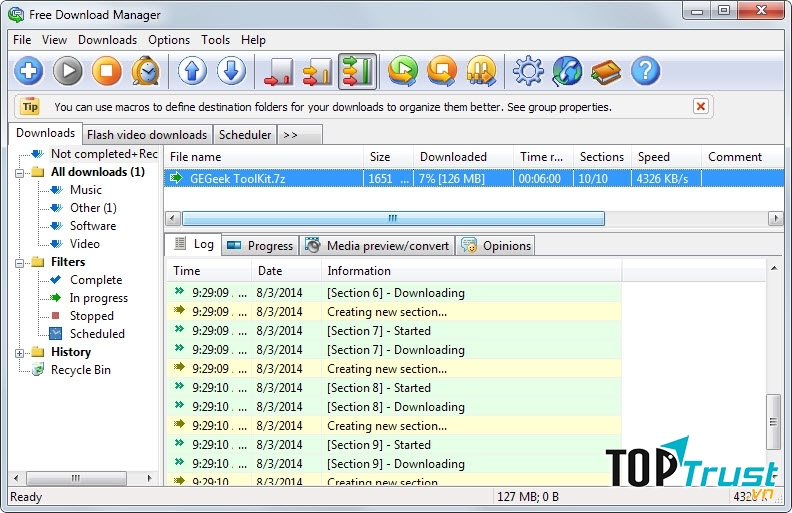Collapse the All downloads tree node
This screenshot has width=792, height=513.
point(19,173)
